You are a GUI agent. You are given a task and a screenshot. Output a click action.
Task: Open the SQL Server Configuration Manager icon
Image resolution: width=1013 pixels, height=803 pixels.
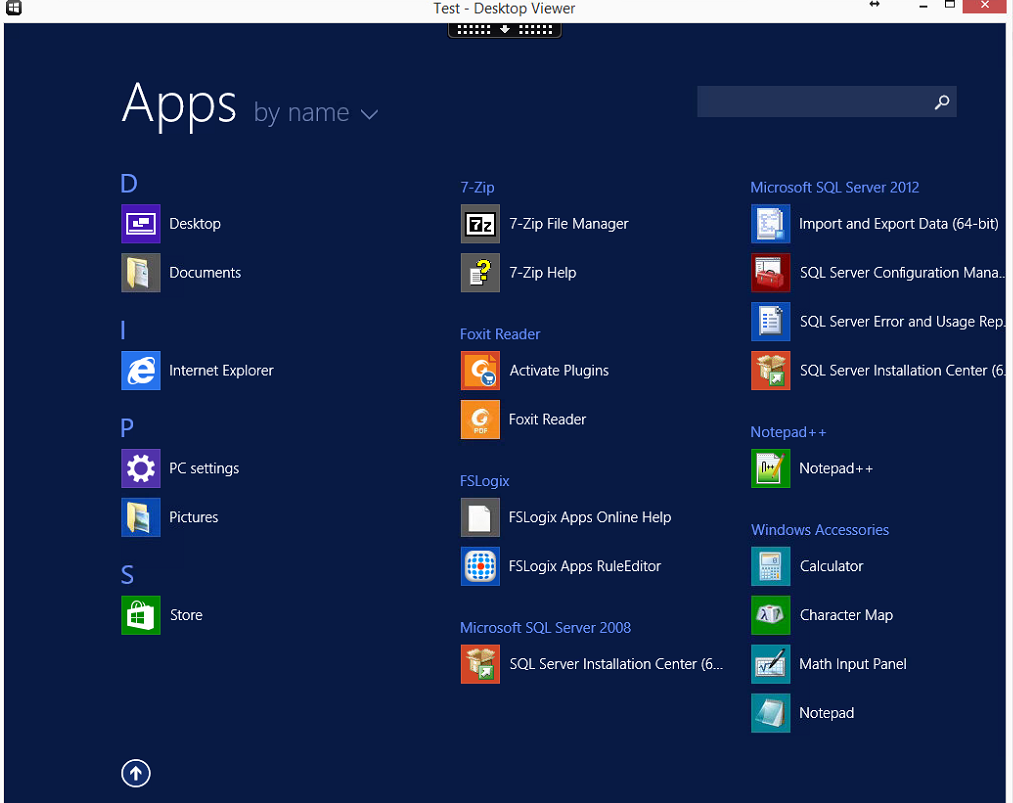[x=771, y=273]
